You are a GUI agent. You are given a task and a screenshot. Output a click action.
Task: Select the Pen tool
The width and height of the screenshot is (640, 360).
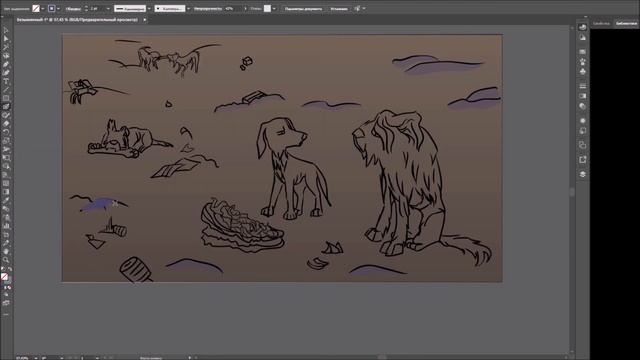pos(6,64)
